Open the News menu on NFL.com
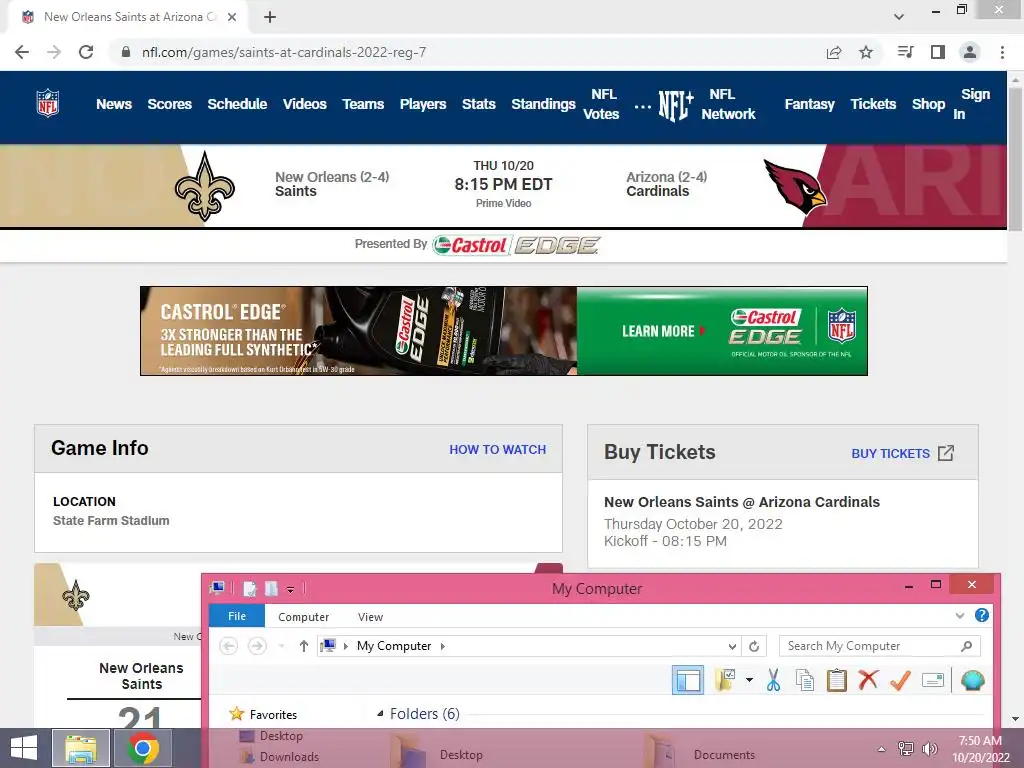The height and width of the screenshot is (768, 1024). 114,104
